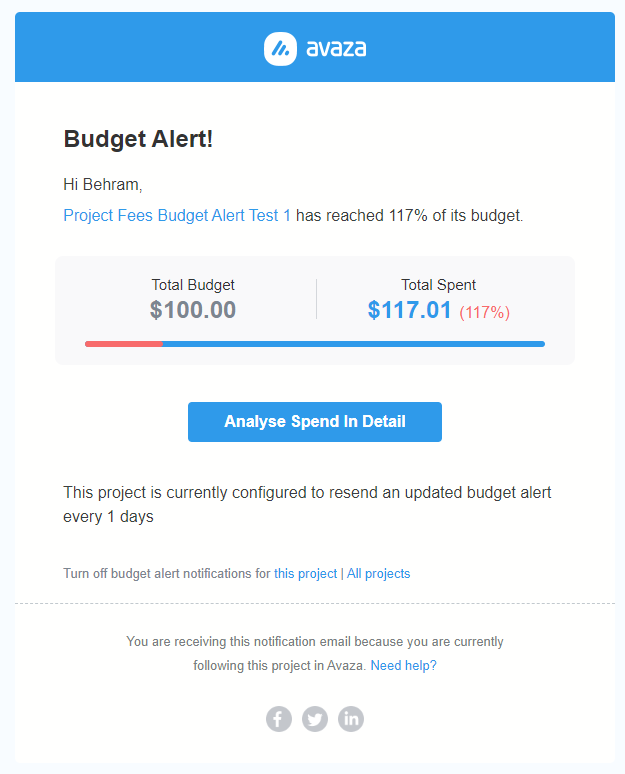625x774 pixels.
Task: Open the Need help? link
Action: point(403,665)
